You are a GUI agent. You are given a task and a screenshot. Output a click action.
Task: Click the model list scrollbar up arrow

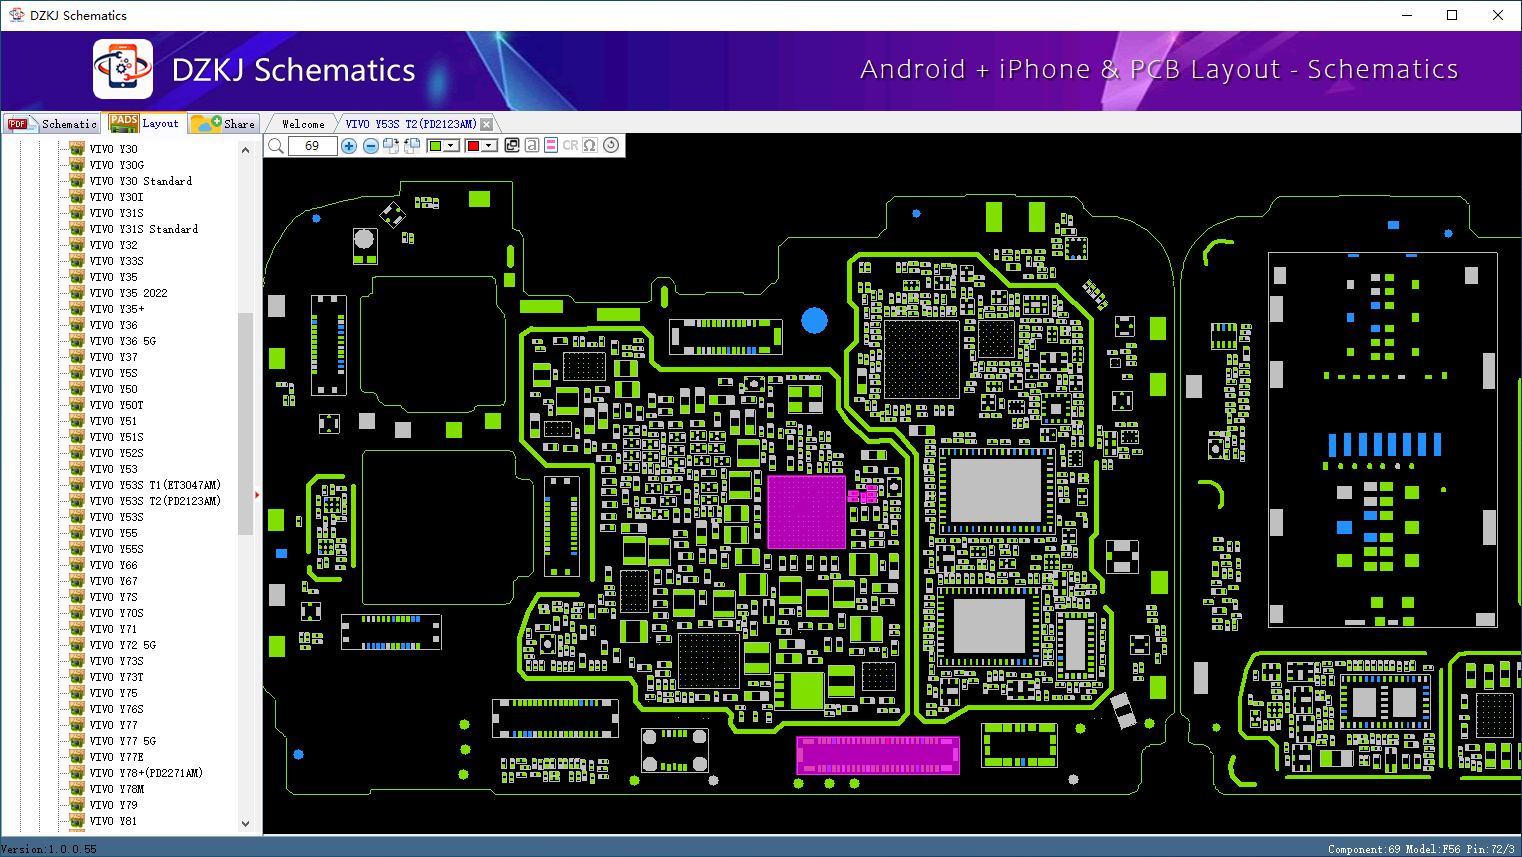click(x=245, y=150)
